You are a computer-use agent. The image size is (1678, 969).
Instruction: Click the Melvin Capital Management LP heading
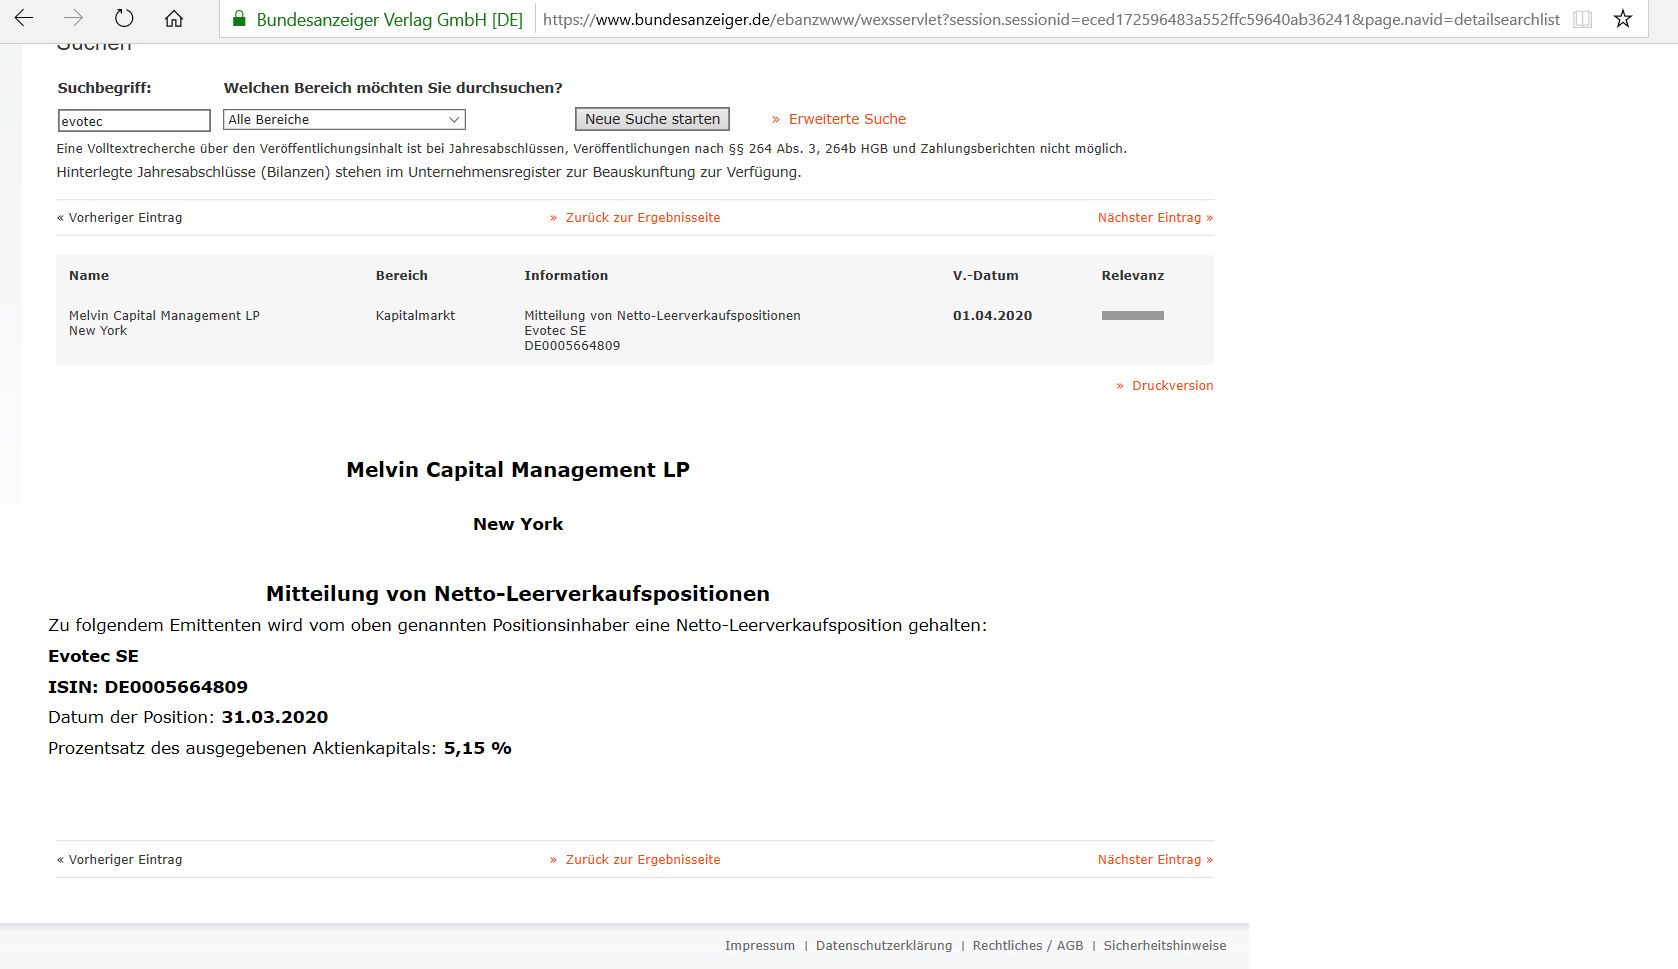tap(518, 470)
